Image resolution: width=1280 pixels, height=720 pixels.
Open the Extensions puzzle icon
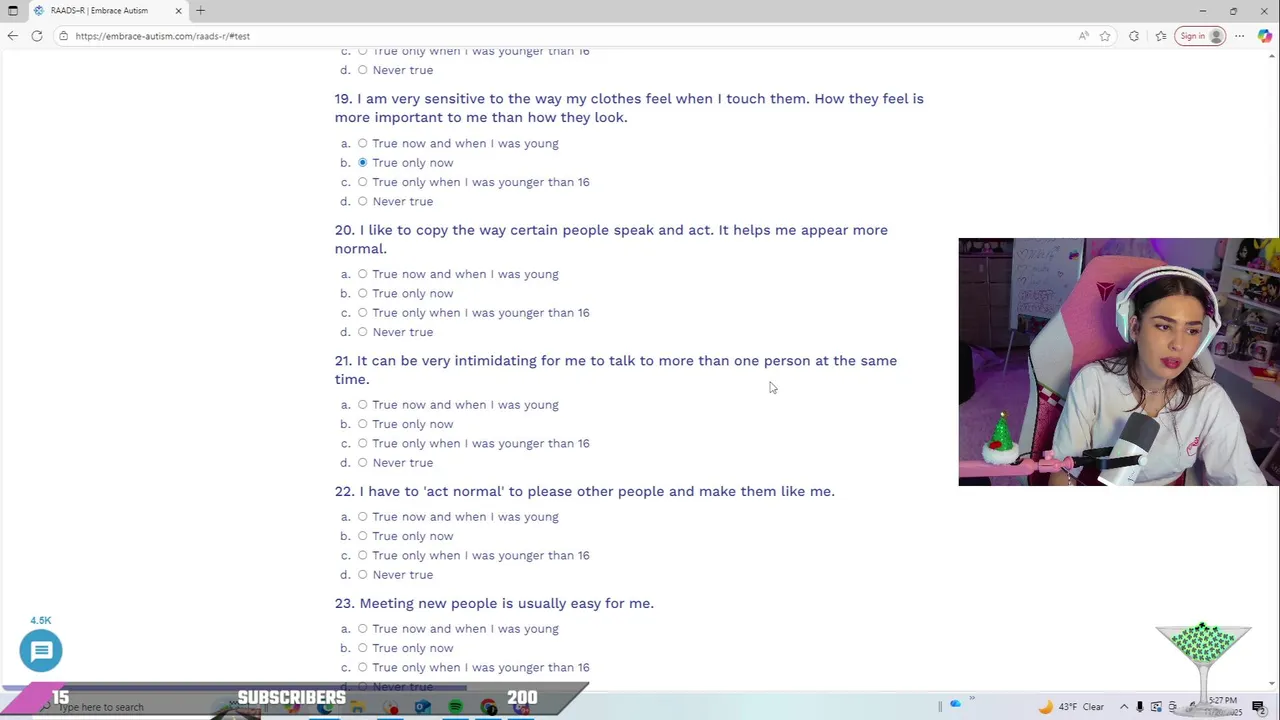coord(1134,36)
